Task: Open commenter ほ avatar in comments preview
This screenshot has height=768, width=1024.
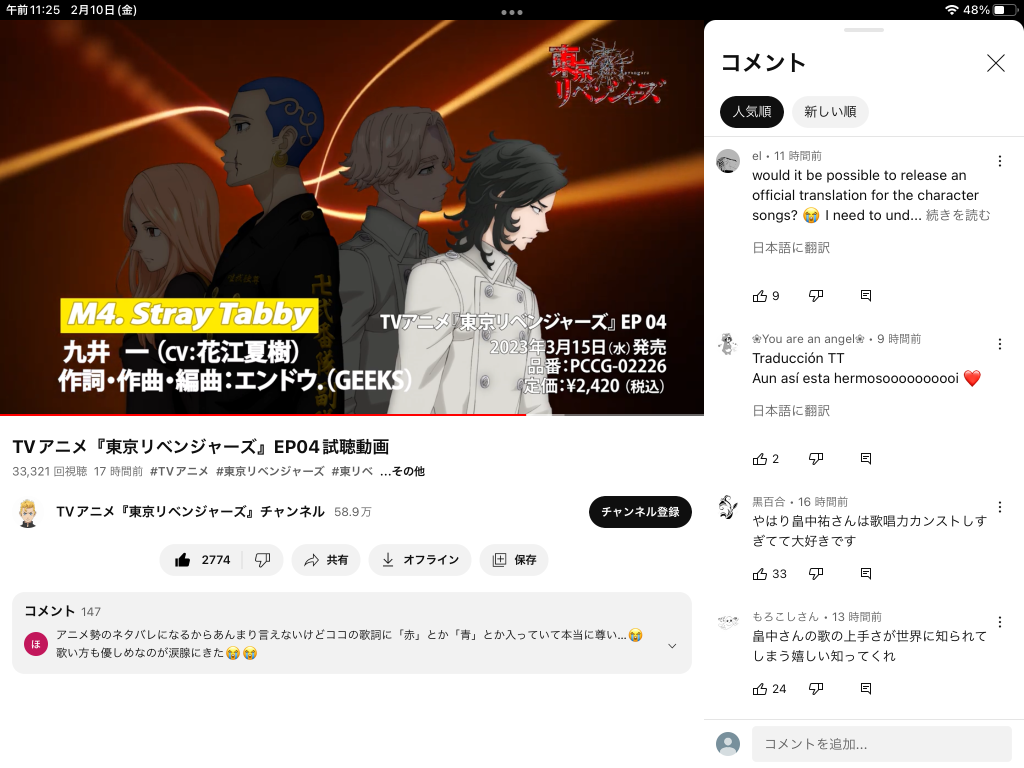Action: tap(36, 644)
